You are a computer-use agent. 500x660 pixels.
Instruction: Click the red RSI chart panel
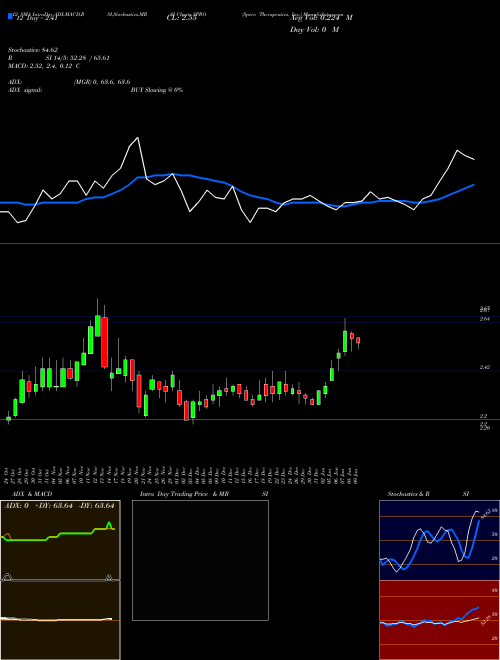(x=439, y=620)
